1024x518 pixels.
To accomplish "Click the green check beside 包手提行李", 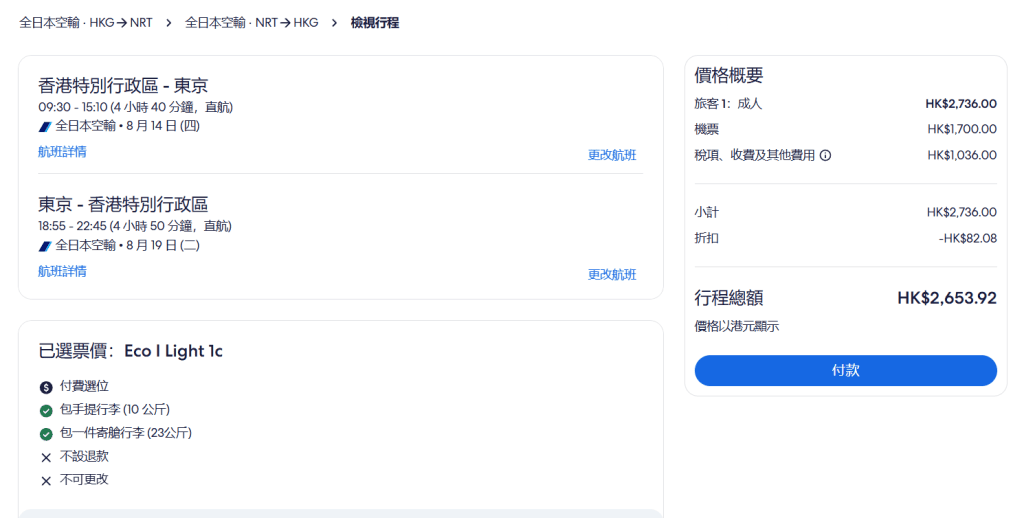I will pos(46,410).
